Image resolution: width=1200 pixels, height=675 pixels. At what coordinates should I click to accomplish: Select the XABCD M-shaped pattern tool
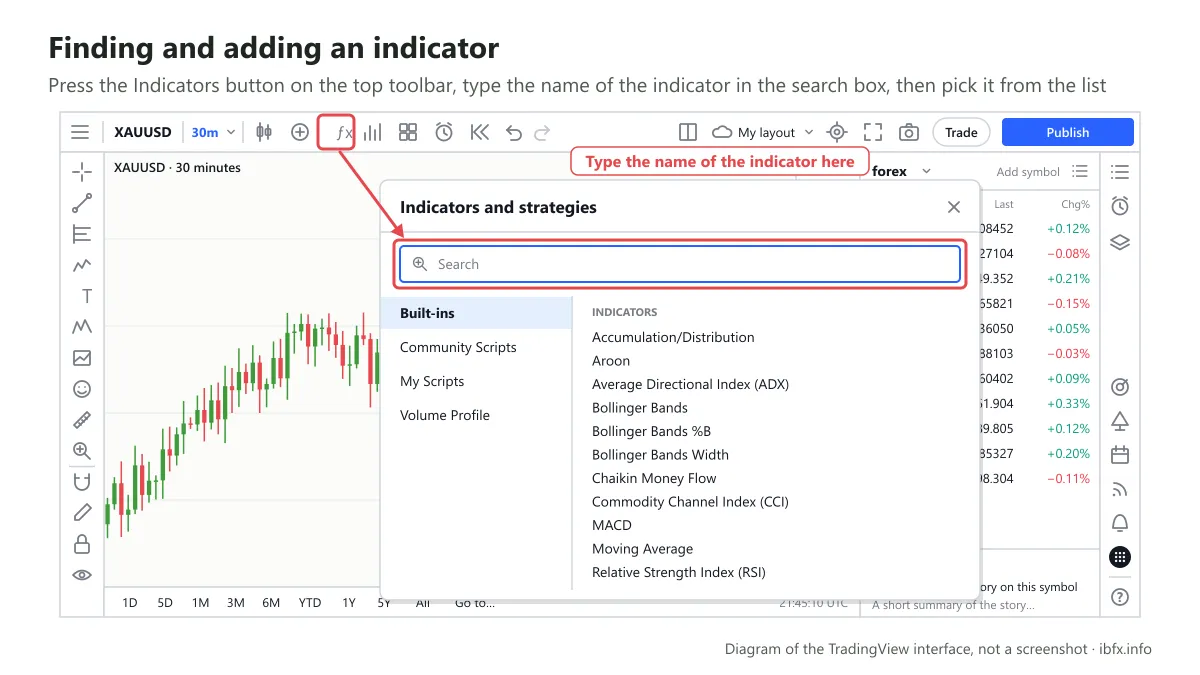82,327
